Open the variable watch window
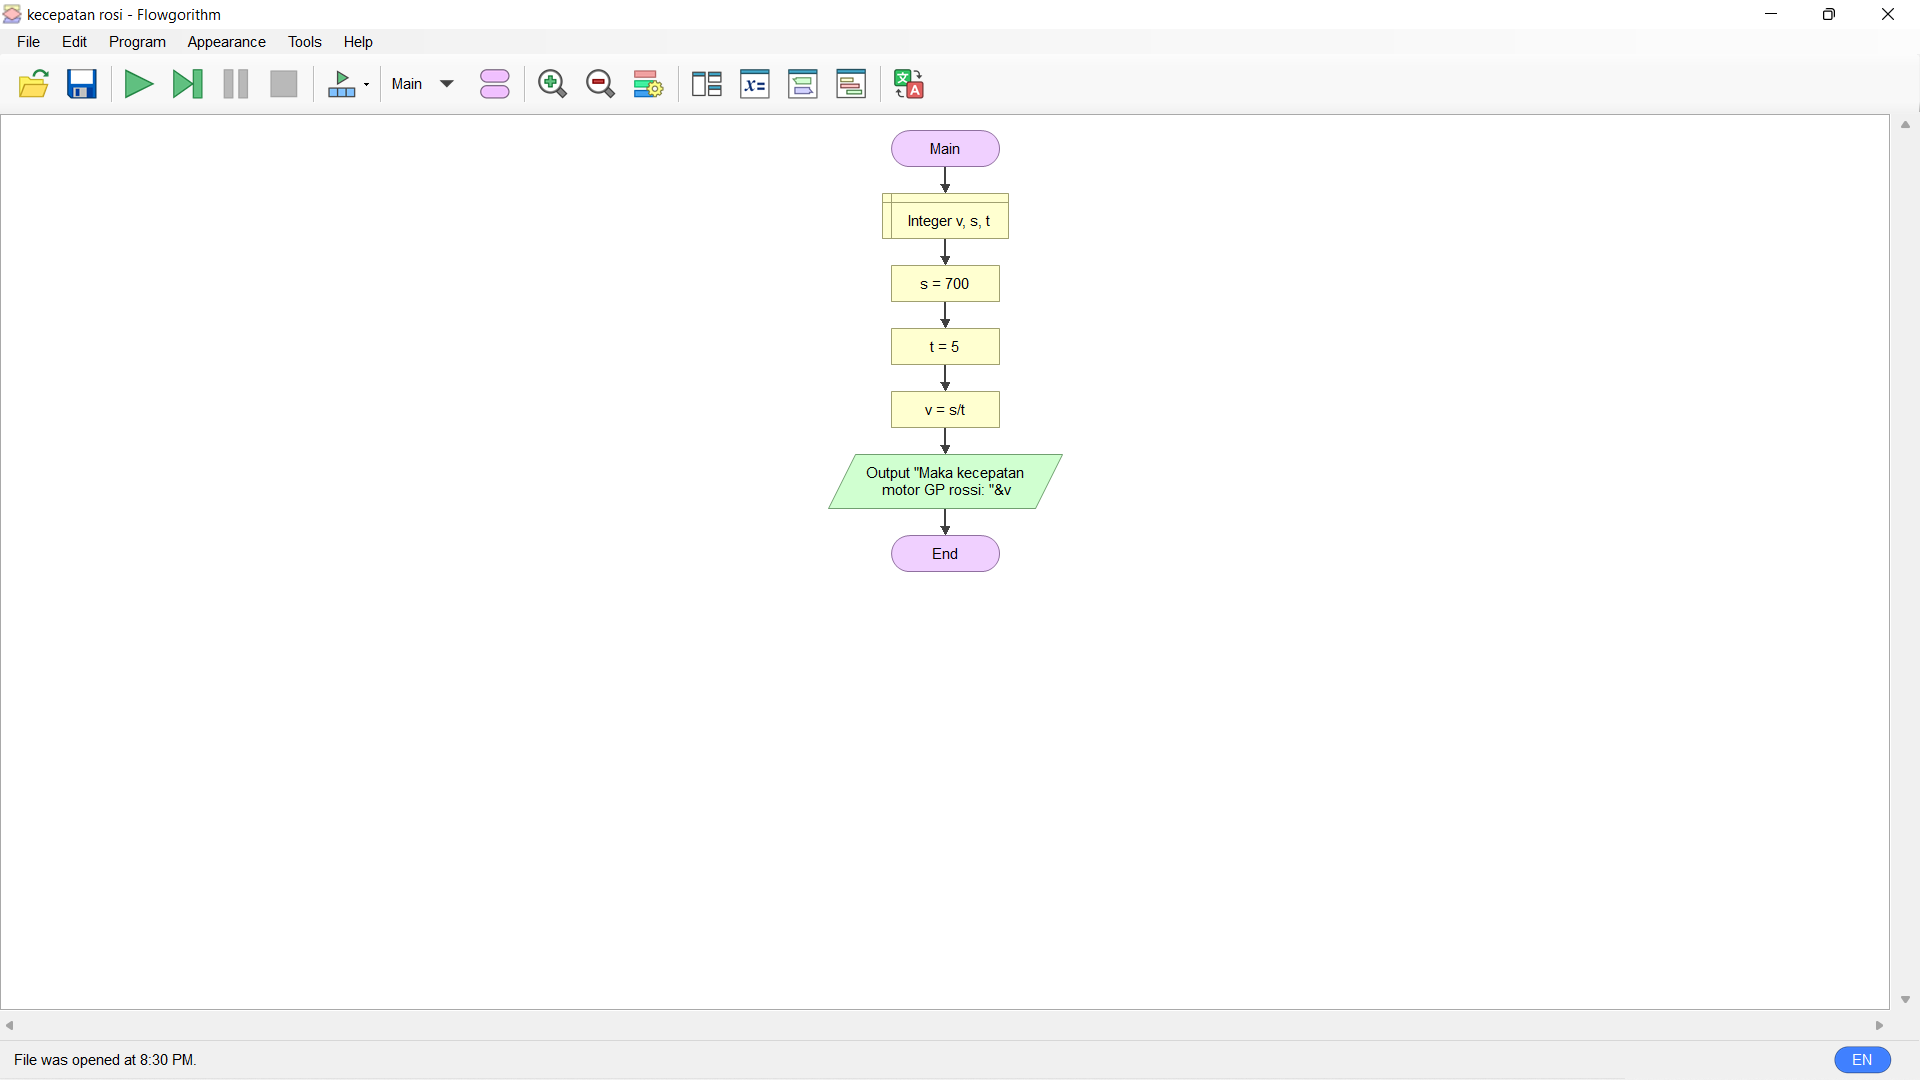Viewport: 1920px width, 1080px height. pyautogui.click(x=755, y=84)
